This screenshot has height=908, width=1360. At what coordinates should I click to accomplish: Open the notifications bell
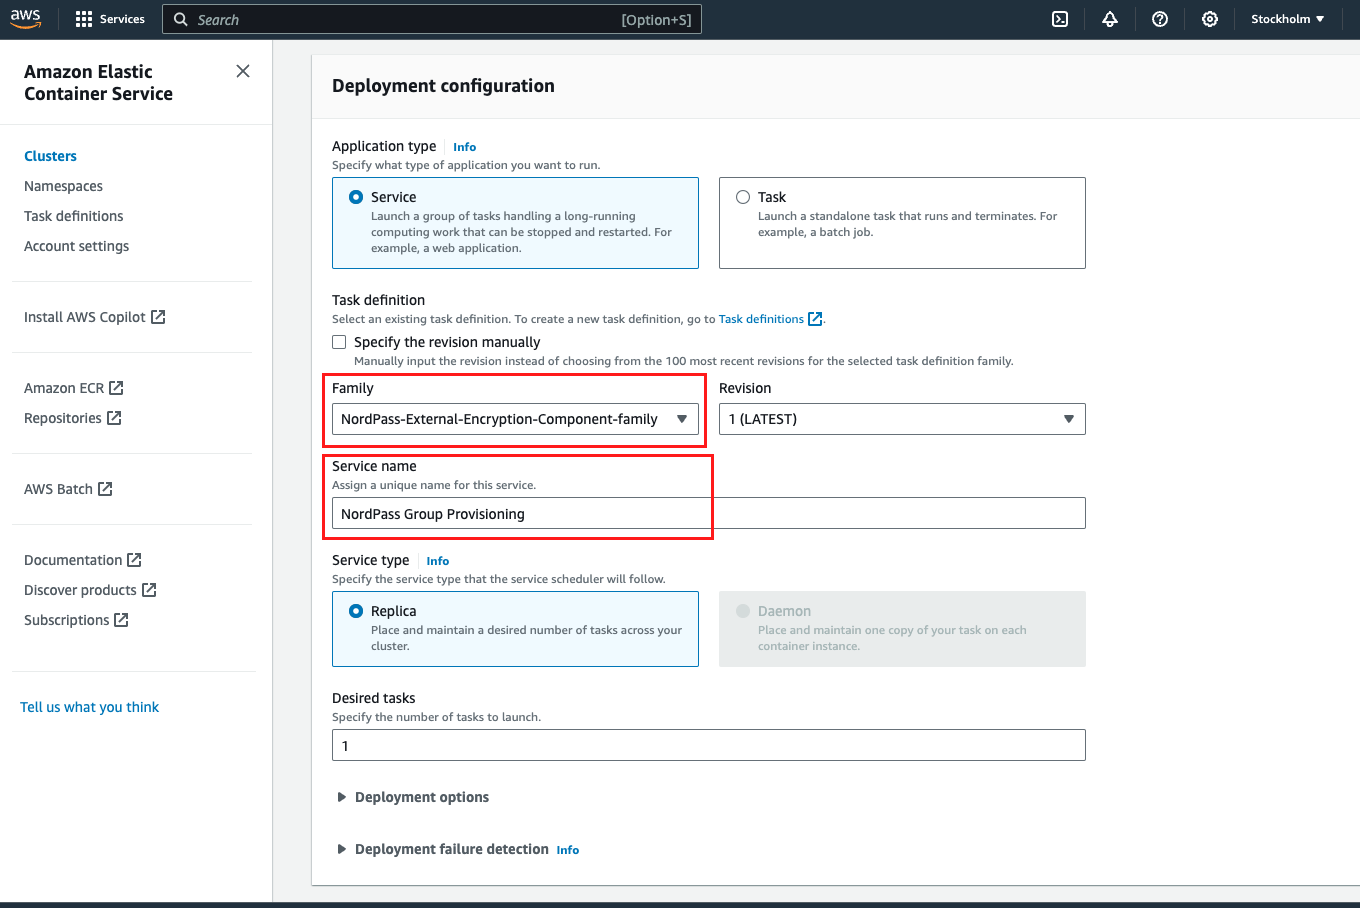click(1110, 19)
